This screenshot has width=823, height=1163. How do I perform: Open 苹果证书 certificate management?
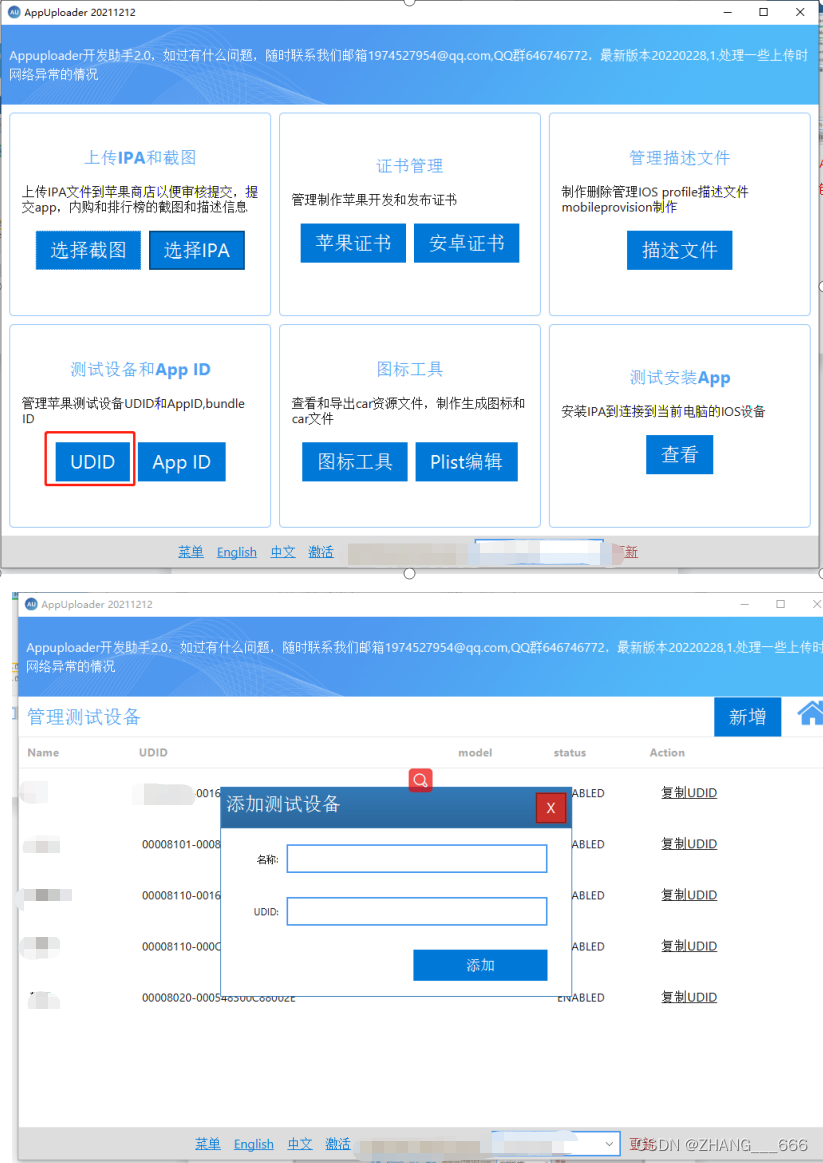[353, 243]
